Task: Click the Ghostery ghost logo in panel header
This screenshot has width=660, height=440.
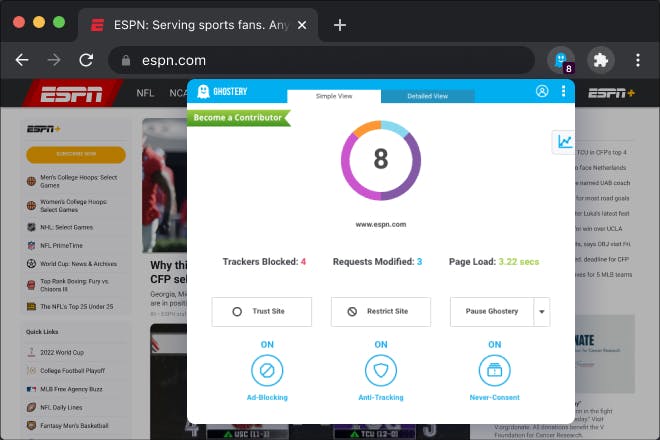Action: click(x=204, y=91)
